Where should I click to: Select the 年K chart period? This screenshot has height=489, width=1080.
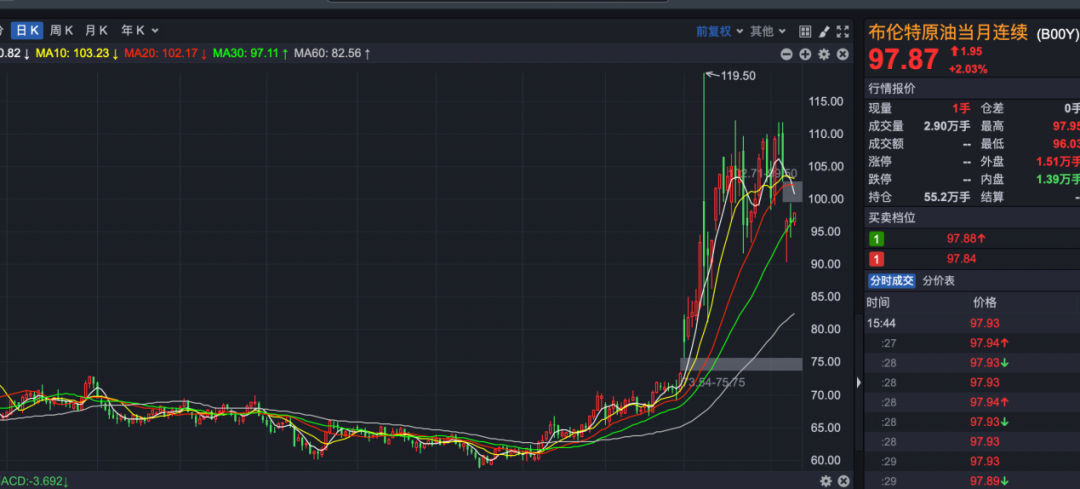133,30
